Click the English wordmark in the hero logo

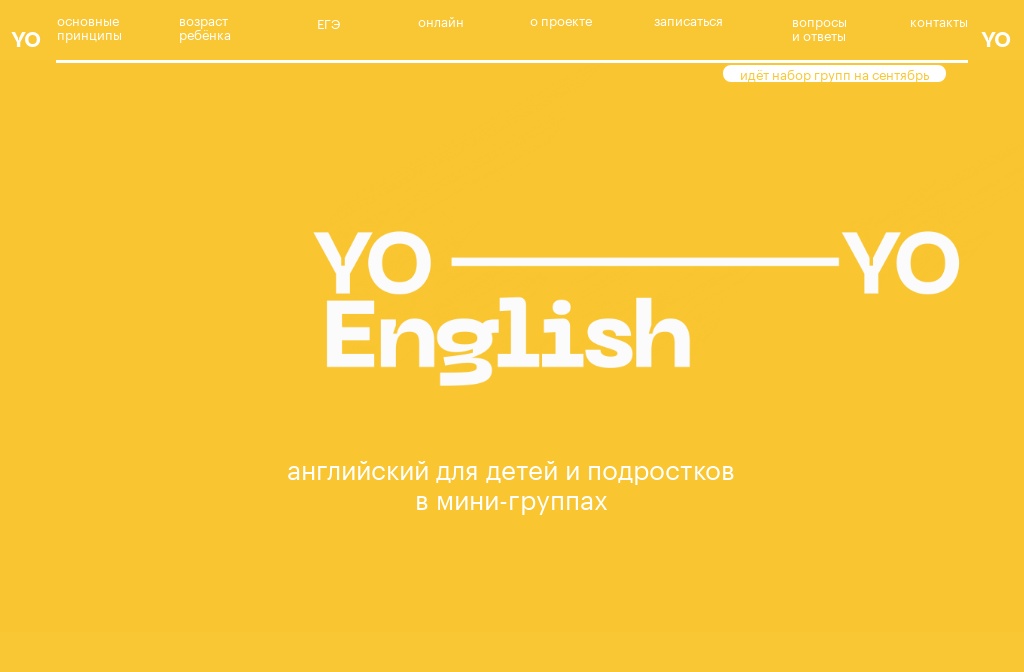[x=506, y=334]
